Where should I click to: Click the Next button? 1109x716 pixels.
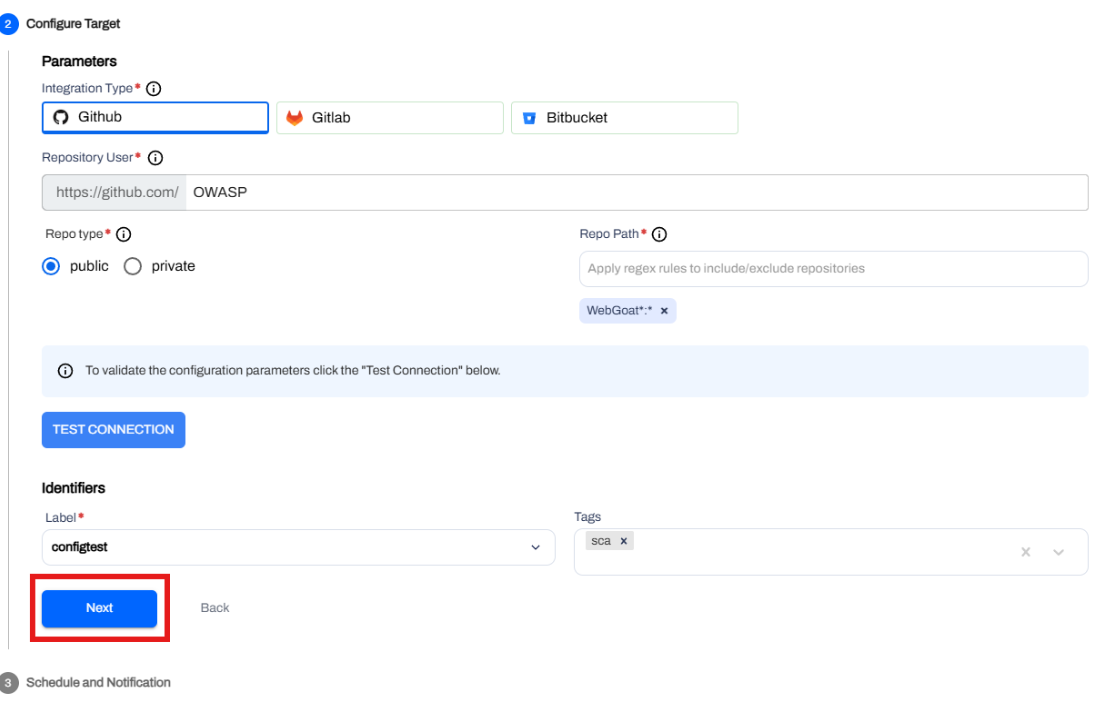(x=98, y=608)
